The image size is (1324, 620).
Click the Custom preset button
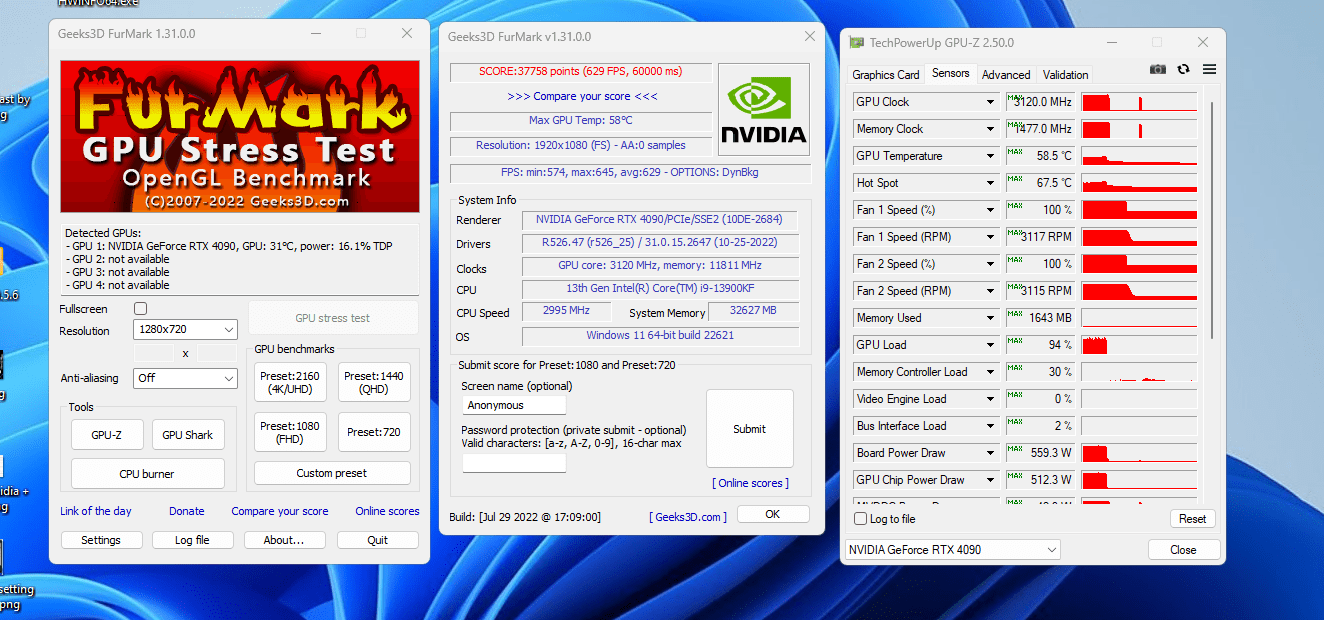point(332,473)
